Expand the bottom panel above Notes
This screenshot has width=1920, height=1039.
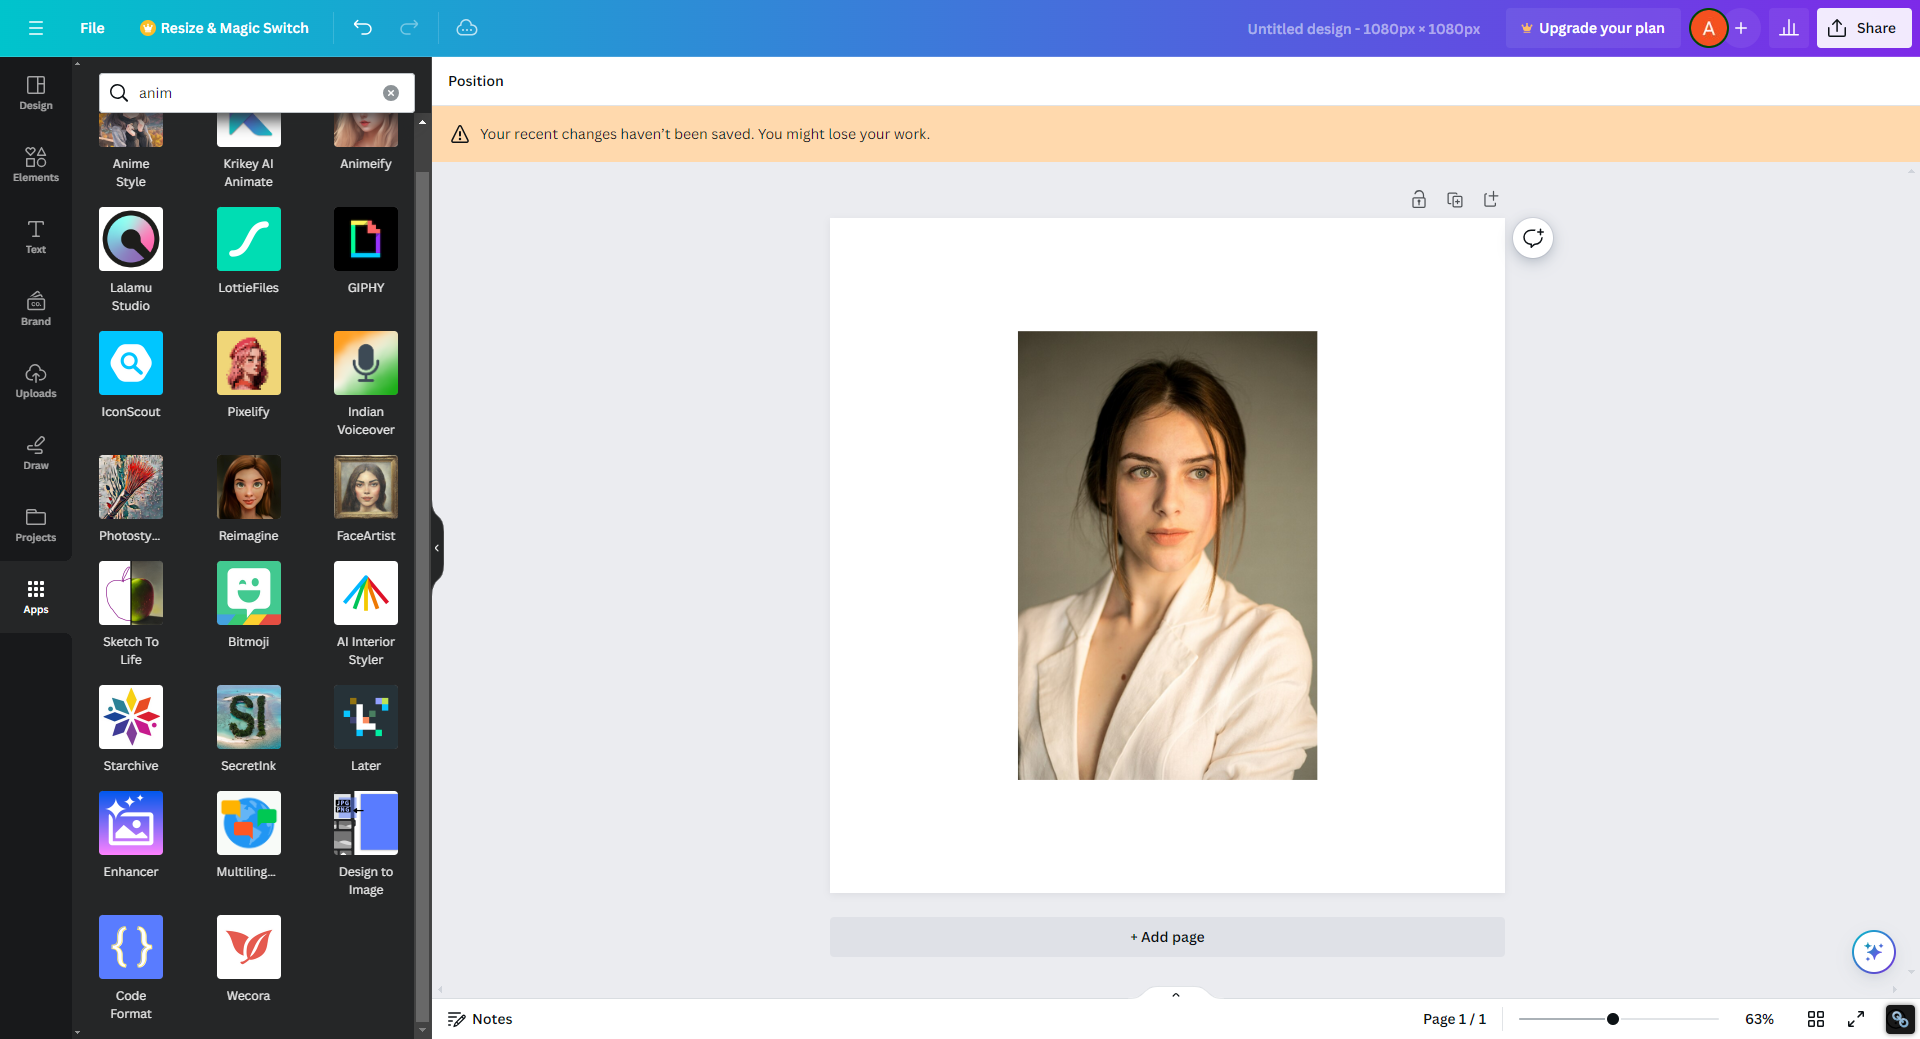[x=1174, y=994]
